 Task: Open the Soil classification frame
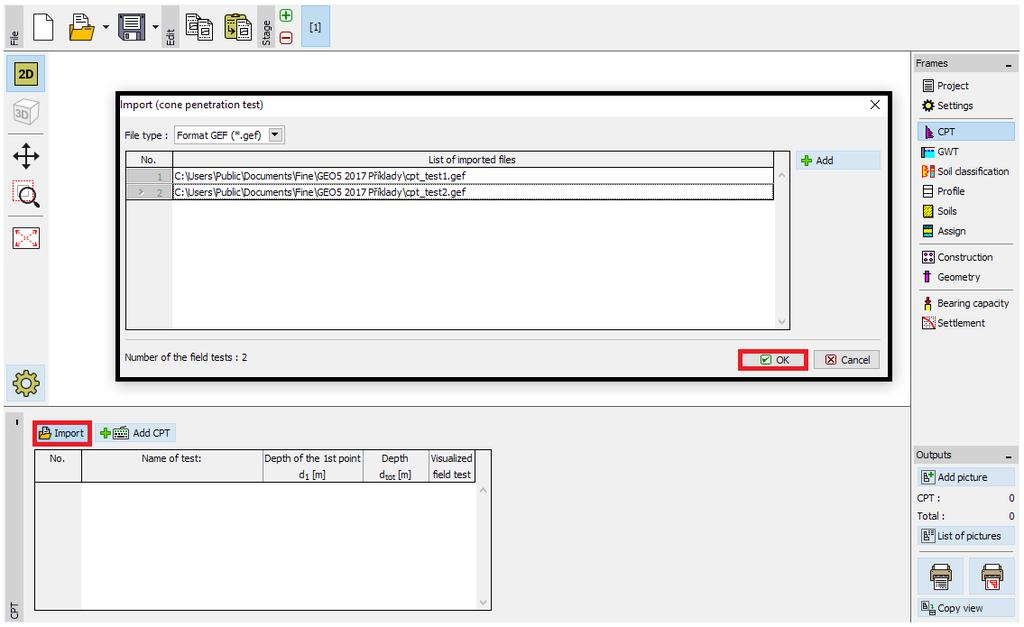pyautogui.click(x=967, y=172)
